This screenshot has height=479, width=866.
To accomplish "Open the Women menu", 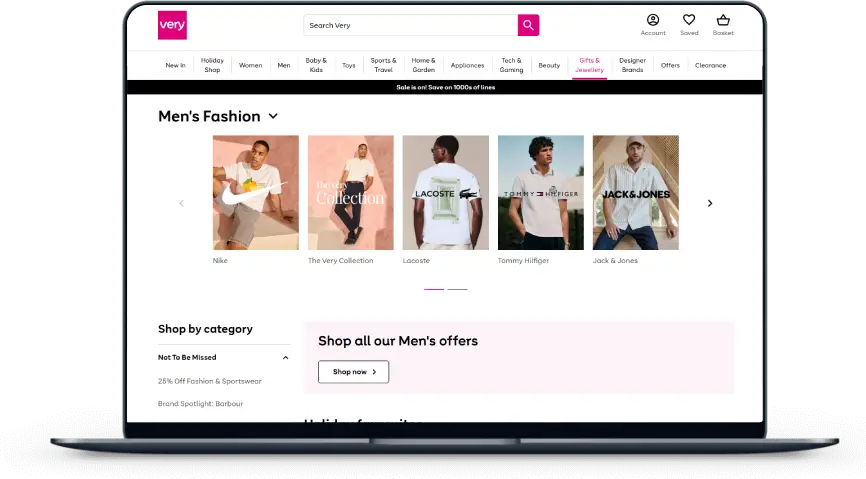I will 250,65.
